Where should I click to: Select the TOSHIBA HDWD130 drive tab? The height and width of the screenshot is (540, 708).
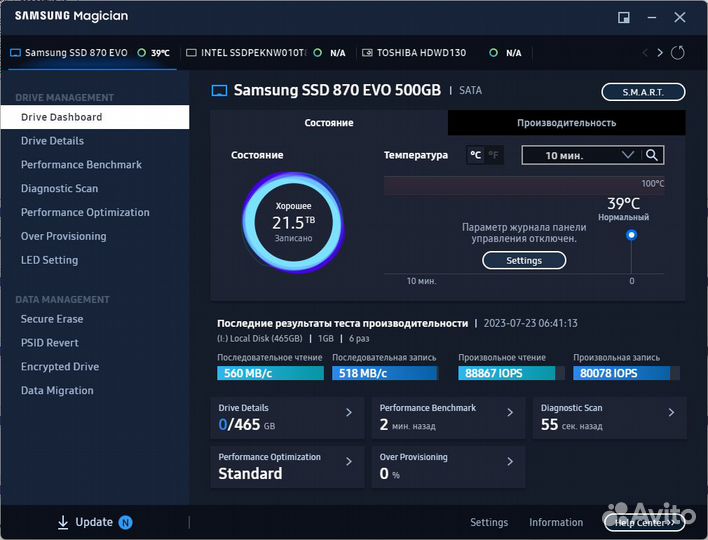click(x=445, y=53)
